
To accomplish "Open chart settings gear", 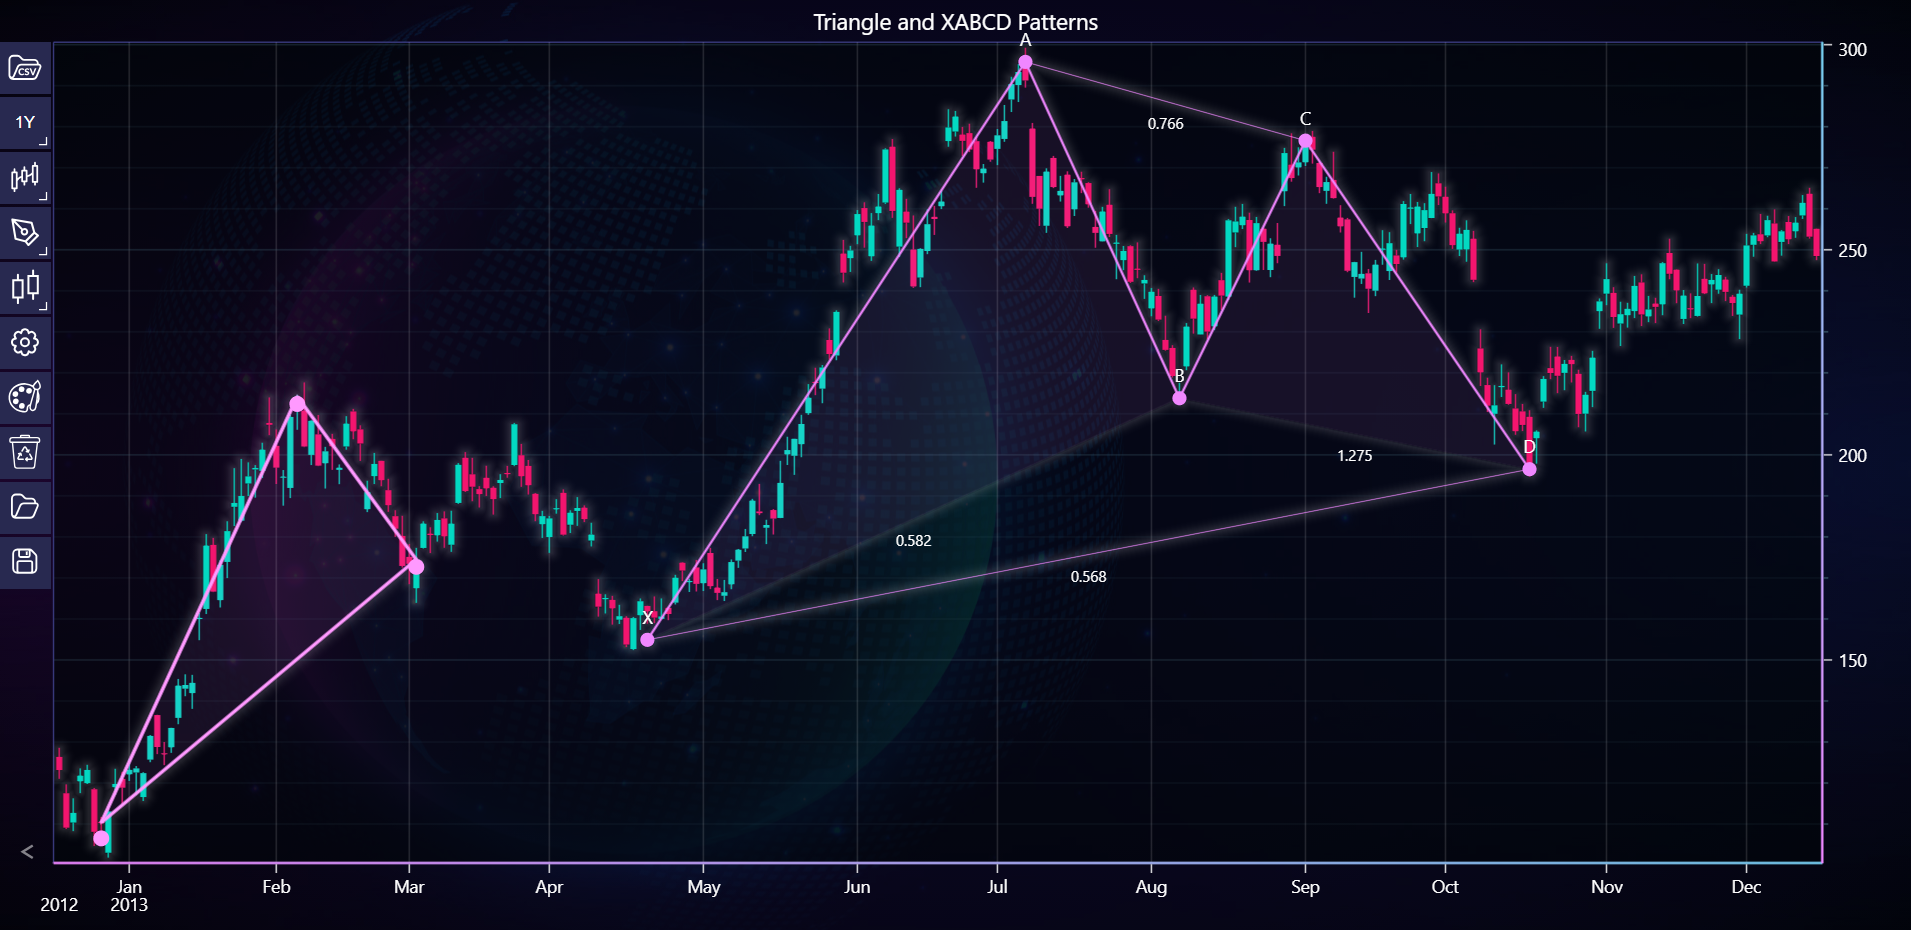I will point(25,343).
